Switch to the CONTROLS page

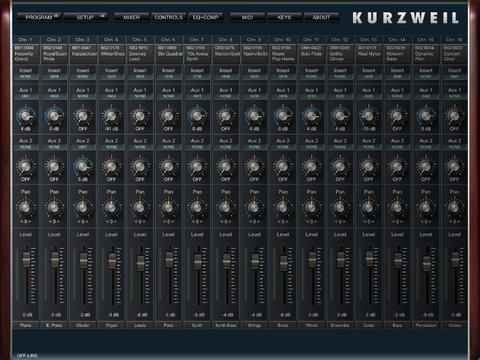click(x=169, y=17)
